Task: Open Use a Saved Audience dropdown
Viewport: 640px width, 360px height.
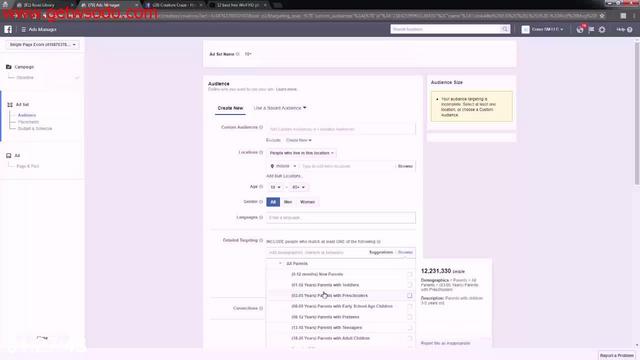Action: (280, 108)
